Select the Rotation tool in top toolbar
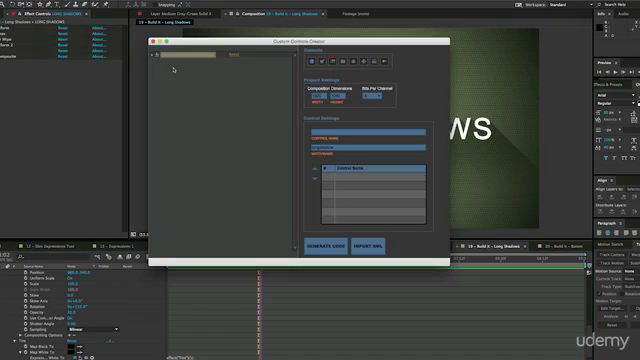Viewport: 640px width, 360px height. [x=12, y=4]
